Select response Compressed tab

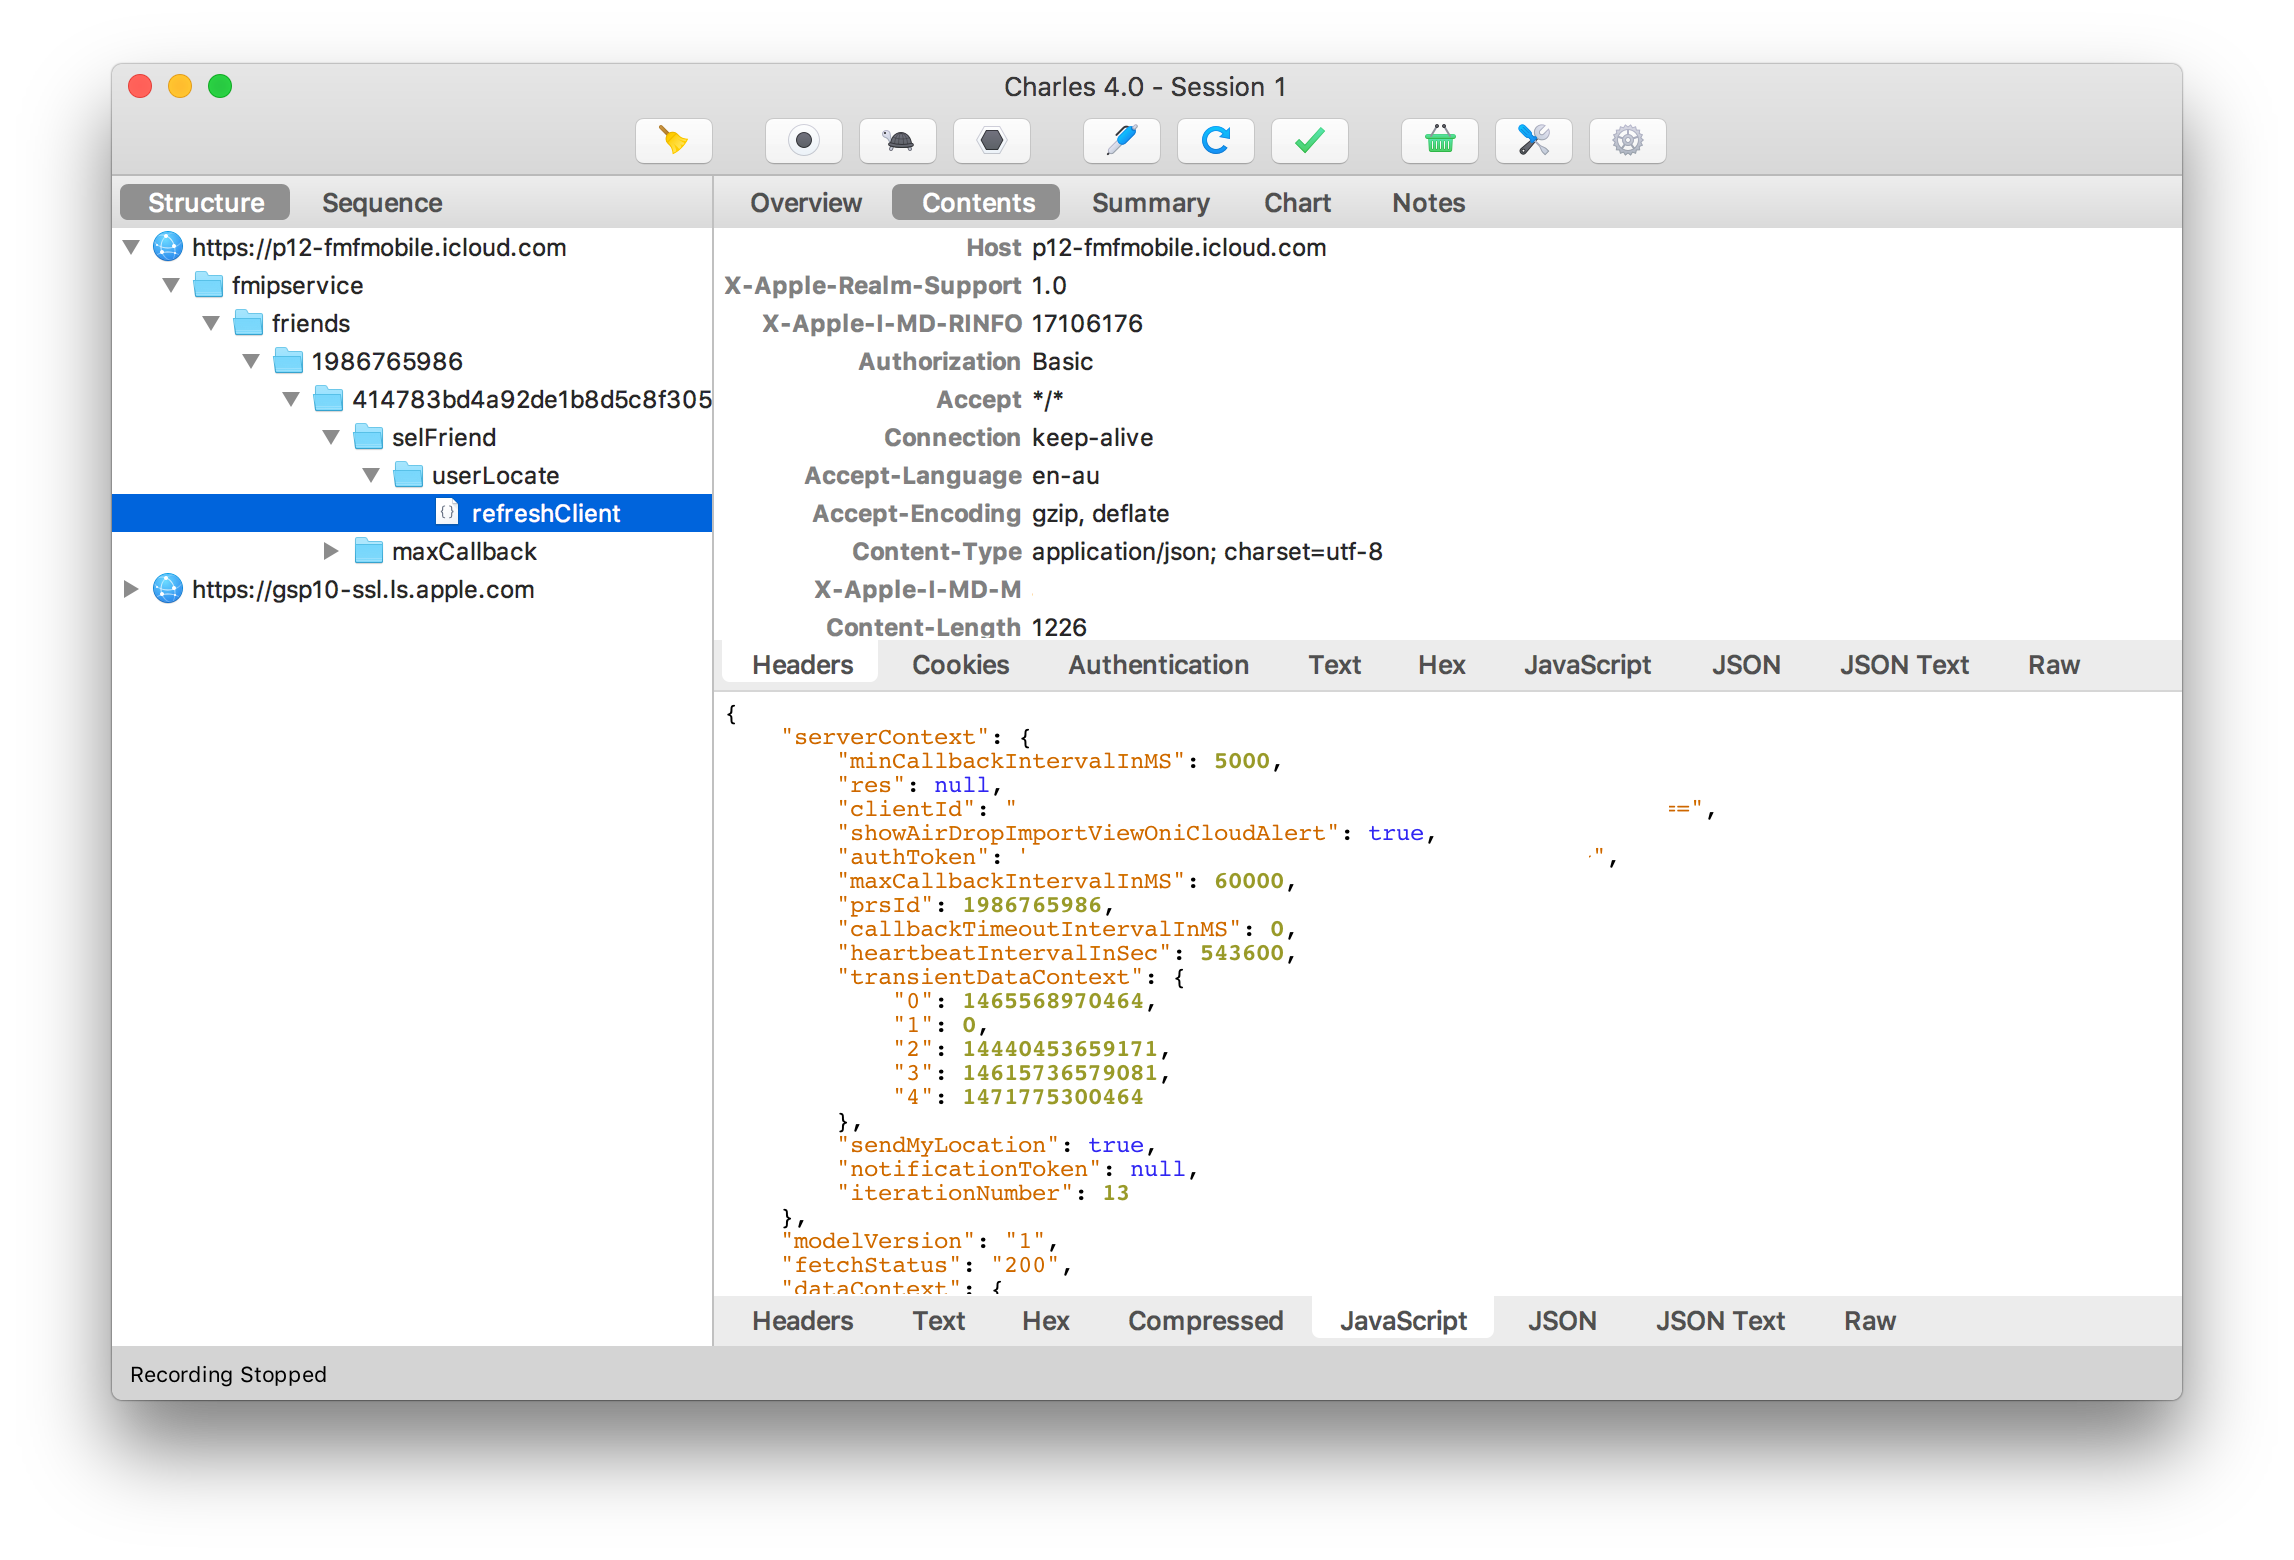click(1205, 1321)
